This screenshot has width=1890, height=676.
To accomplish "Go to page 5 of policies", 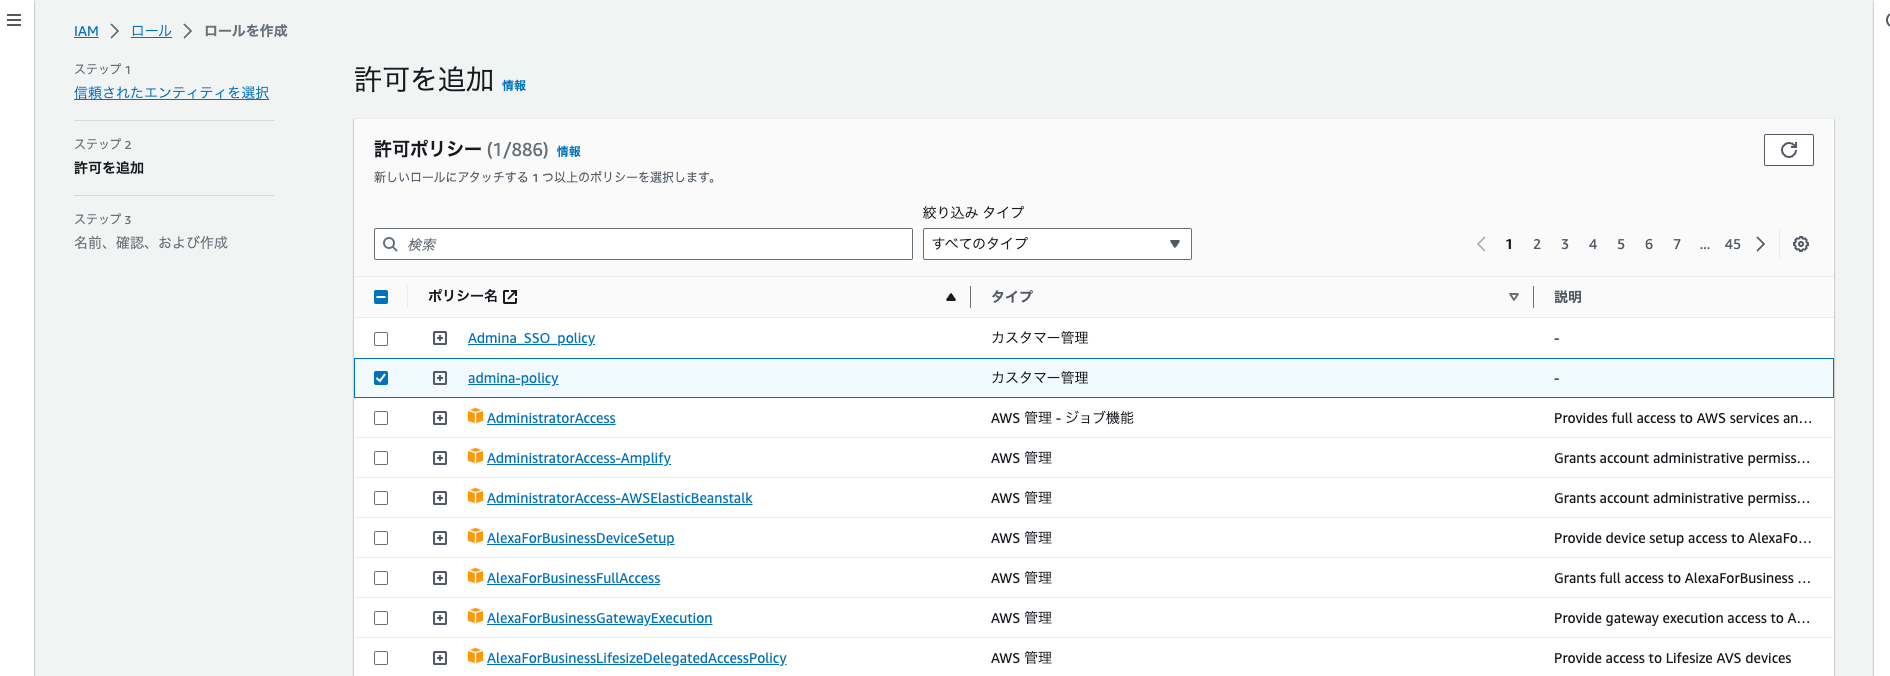I will point(1621,244).
